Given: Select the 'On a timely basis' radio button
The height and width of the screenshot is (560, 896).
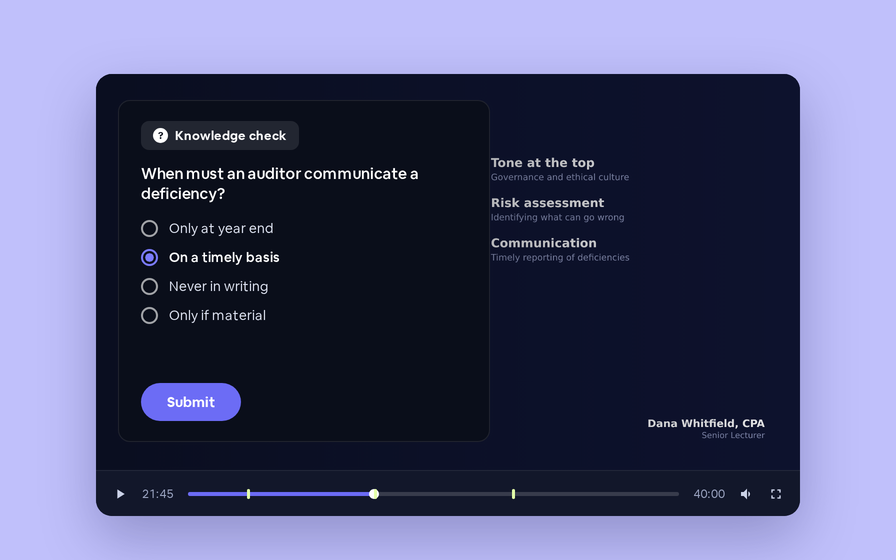Looking at the screenshot, I should click(150, 258).
